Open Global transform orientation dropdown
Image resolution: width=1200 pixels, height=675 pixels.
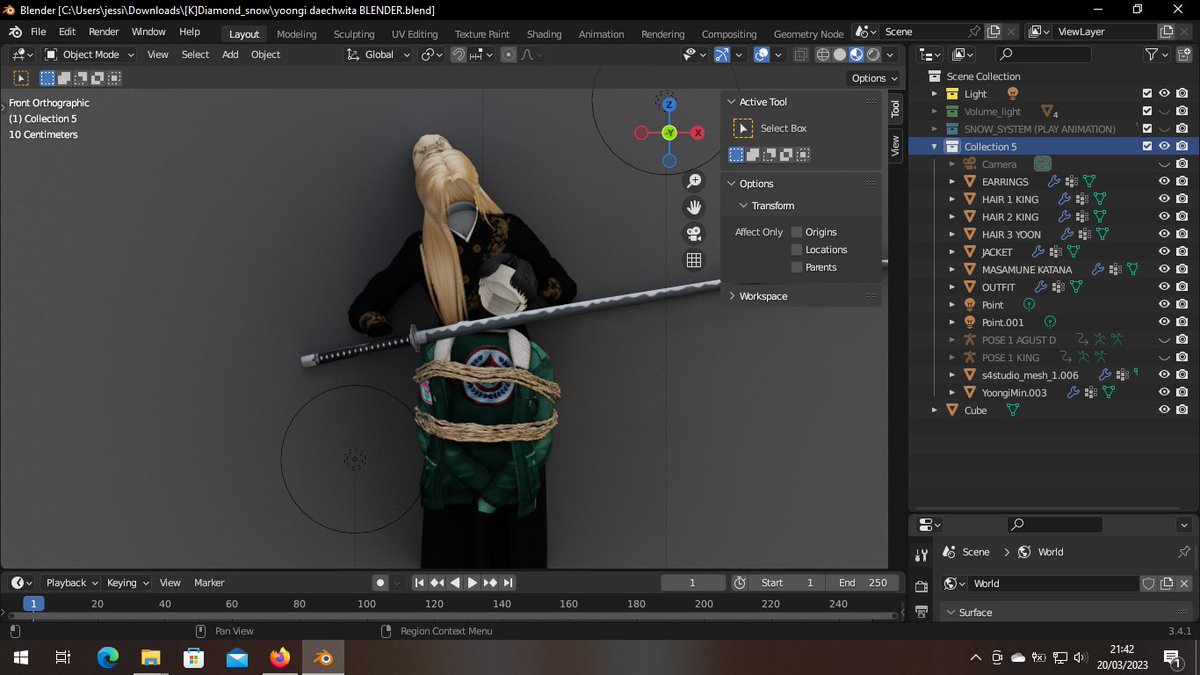[x=378, y=55]
